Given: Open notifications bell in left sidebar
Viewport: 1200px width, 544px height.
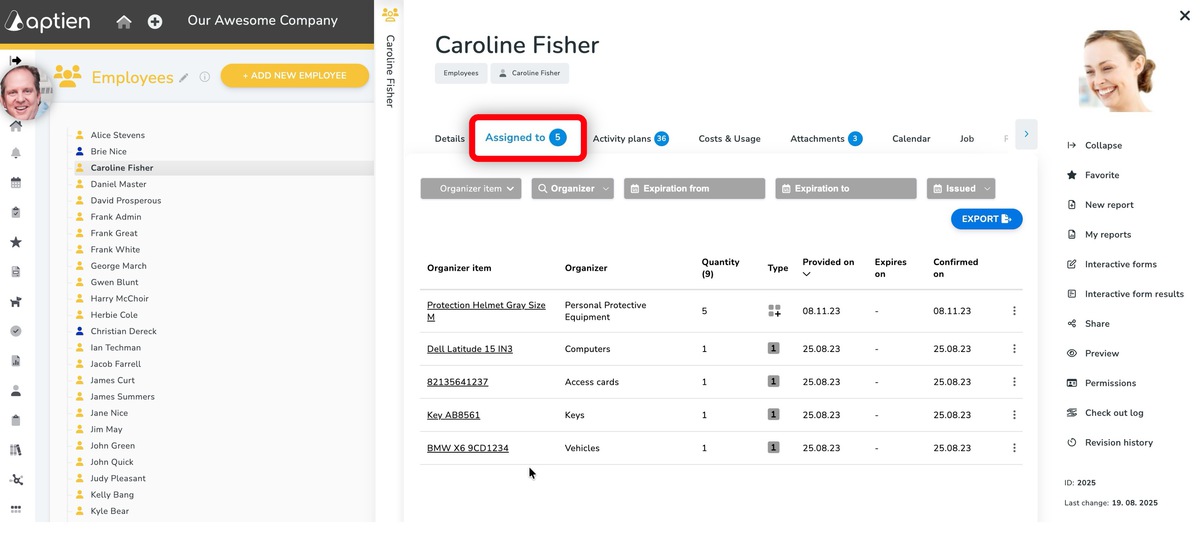Looking at the screenshot, I should coord(16,153).
